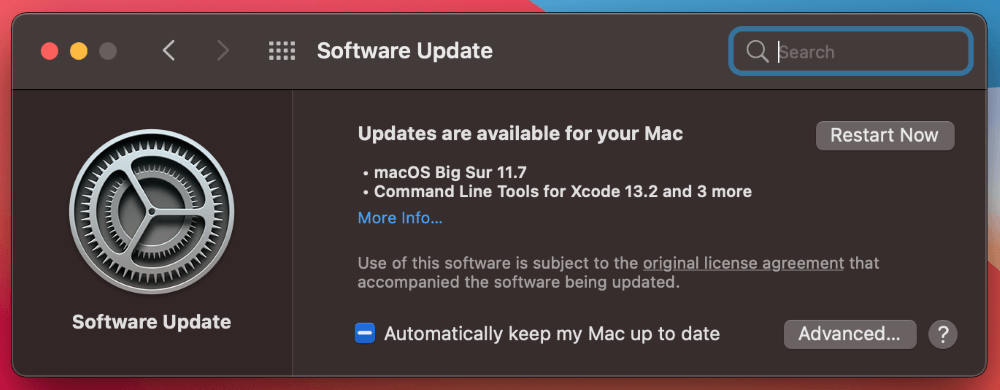Open the original license agreement link
Viewport: 1000px width, 390px height.
pyautogui.click(x=743, y=263)
